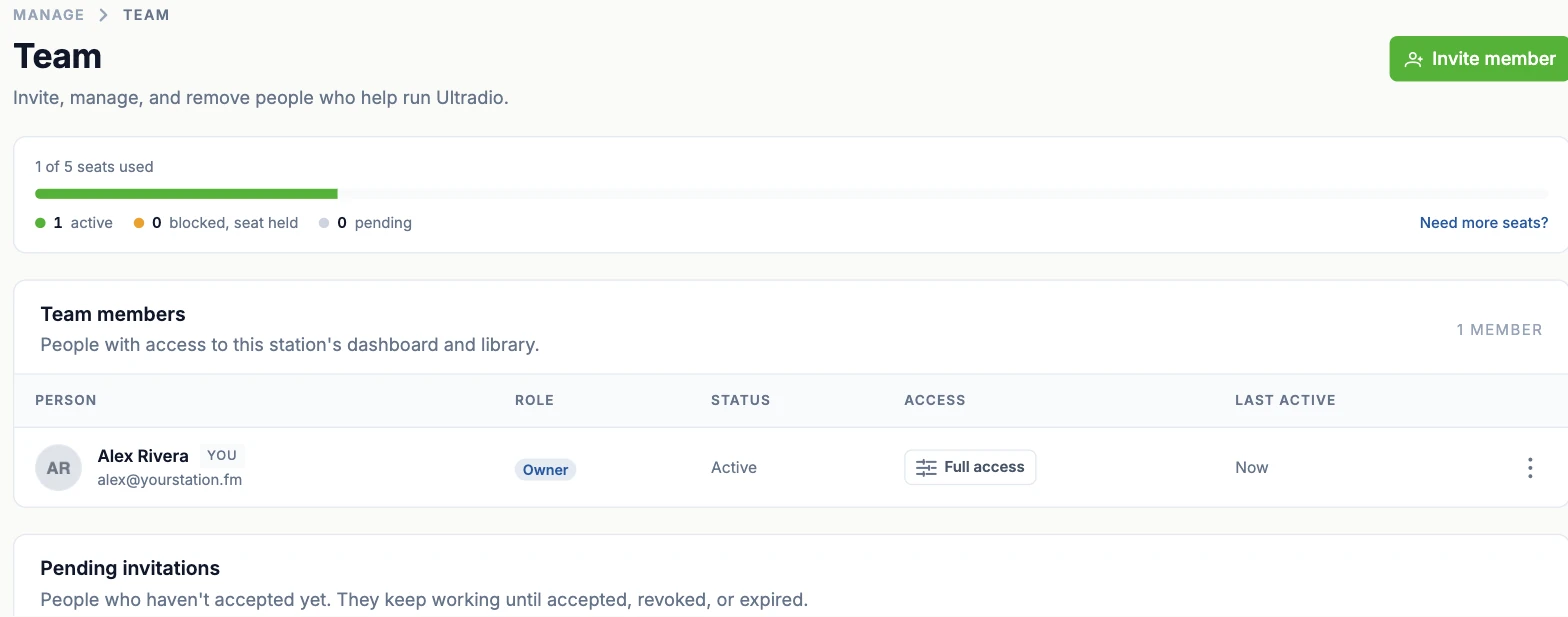The image size is (1568, 617).
Task: Click the ROLE column header
Action: coord(534,400)
